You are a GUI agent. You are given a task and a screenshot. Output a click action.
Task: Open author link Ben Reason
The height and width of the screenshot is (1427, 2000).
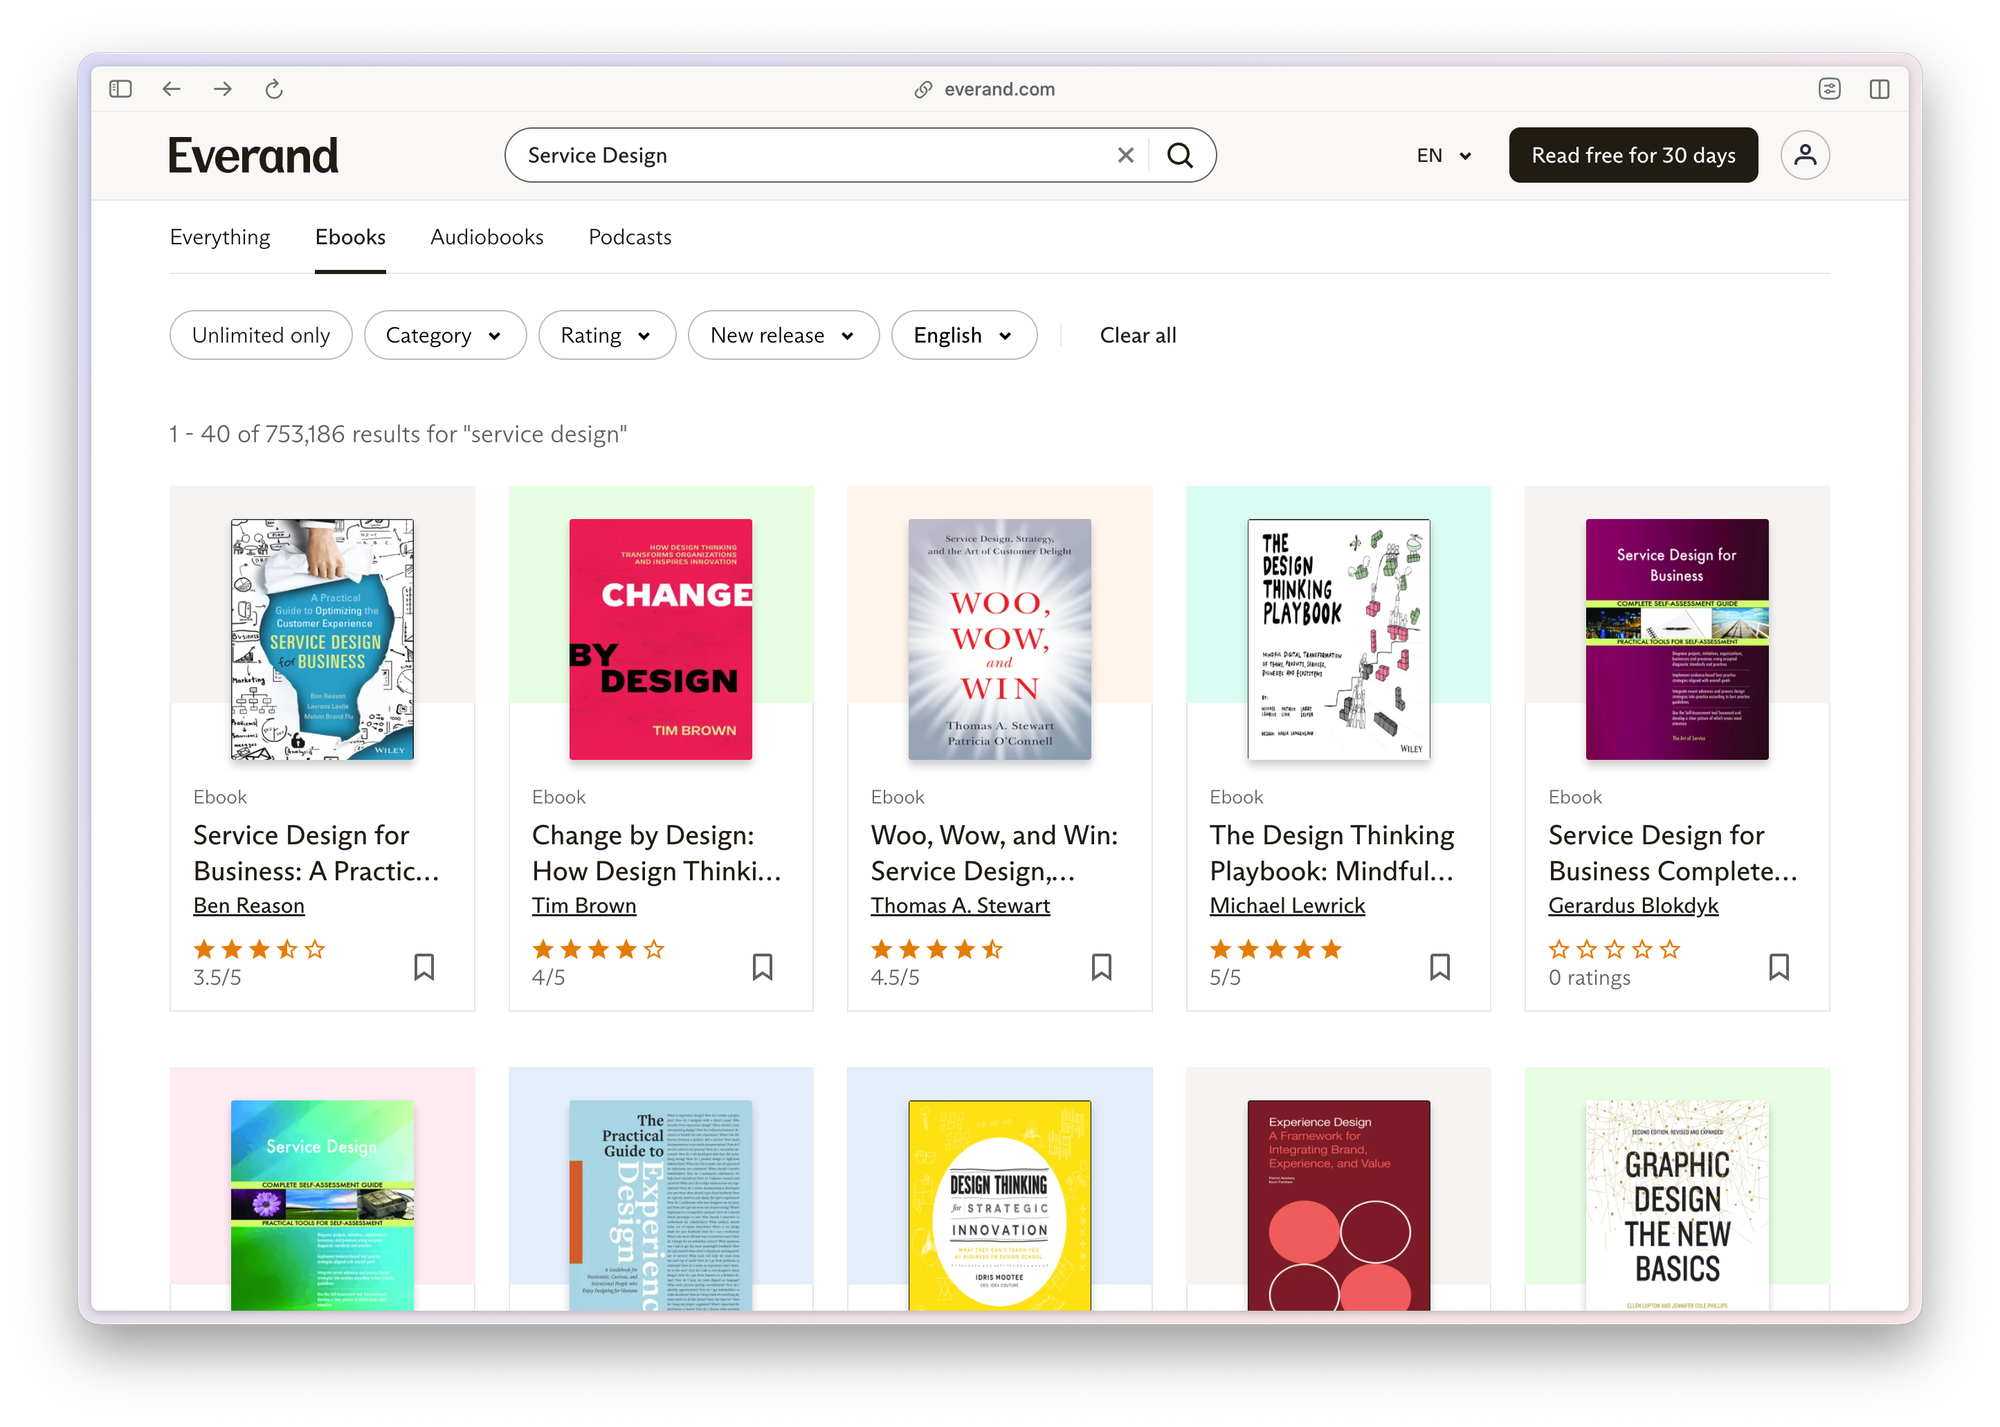(x=249, y=905)
